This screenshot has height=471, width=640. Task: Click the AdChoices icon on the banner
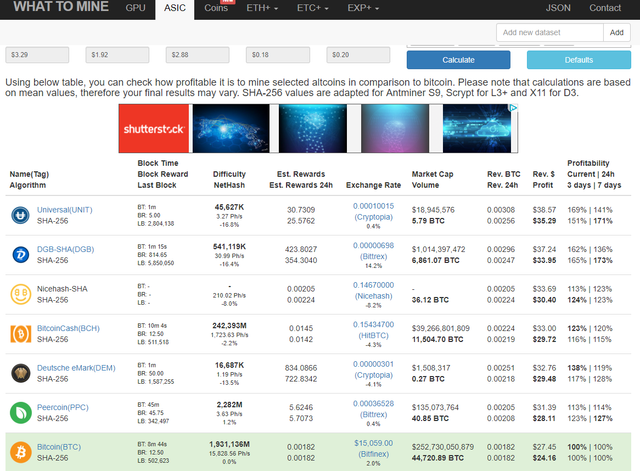513,108
